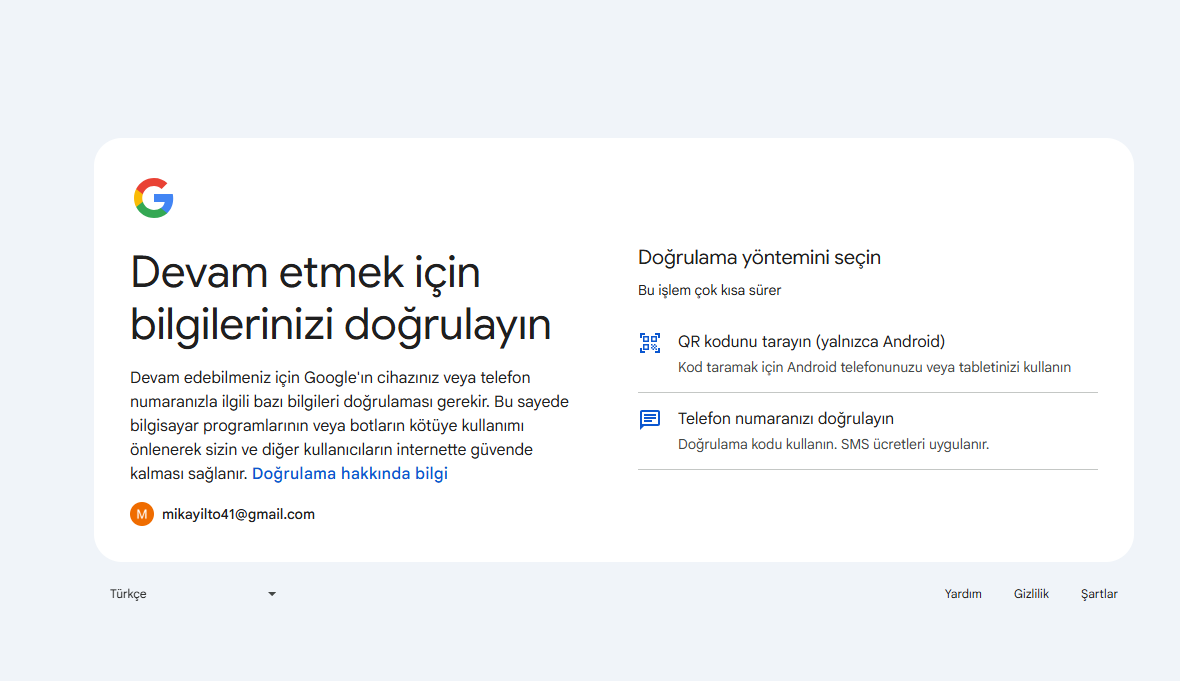
Task: Click the SMS message icon
Action: 649,419
